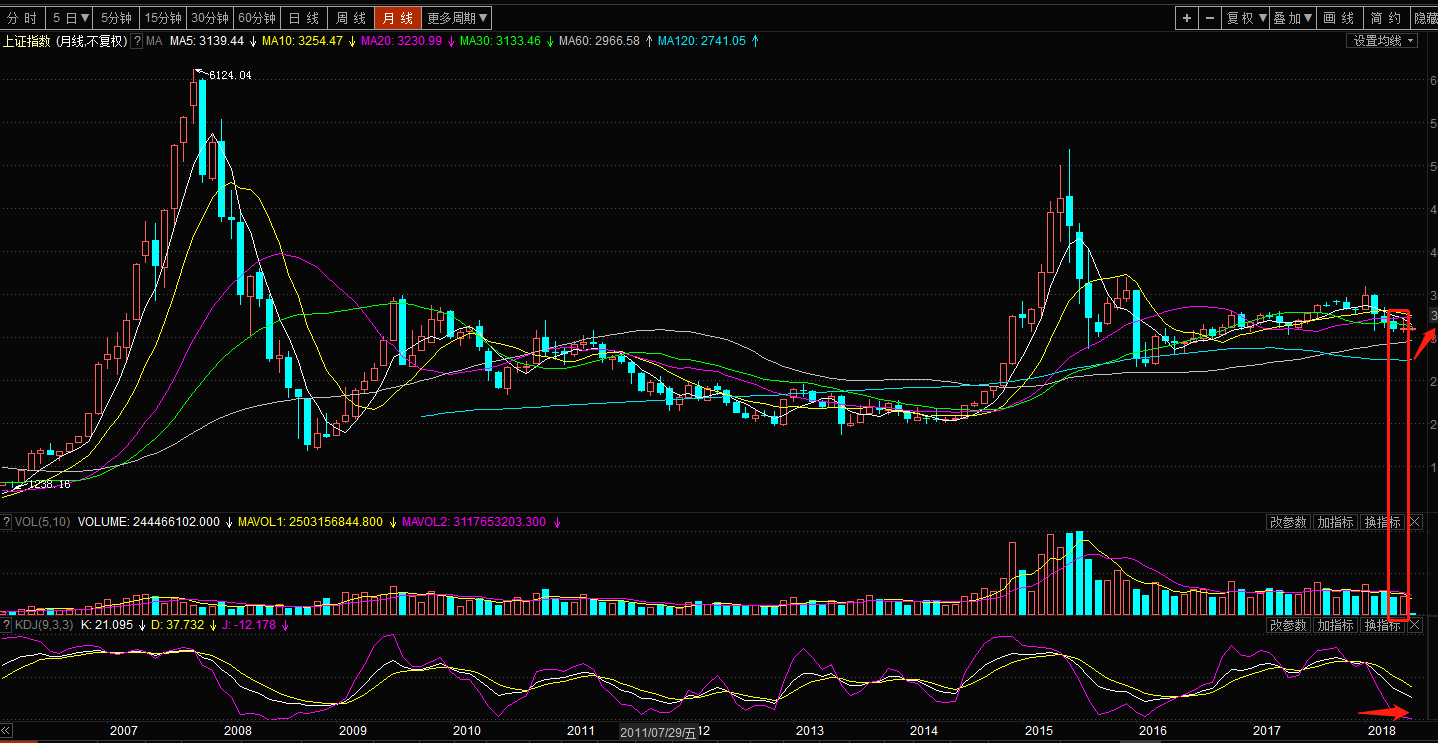Click the 2011/07/29 date marker on timeline
Screen dimensions: 1438x743
tap(657, 732)
